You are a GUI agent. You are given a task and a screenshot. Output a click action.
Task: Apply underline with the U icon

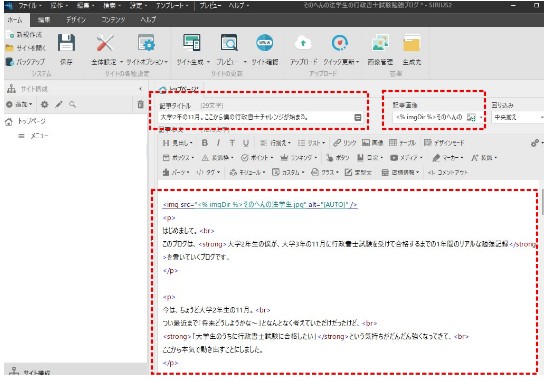[x=246, y=143]
